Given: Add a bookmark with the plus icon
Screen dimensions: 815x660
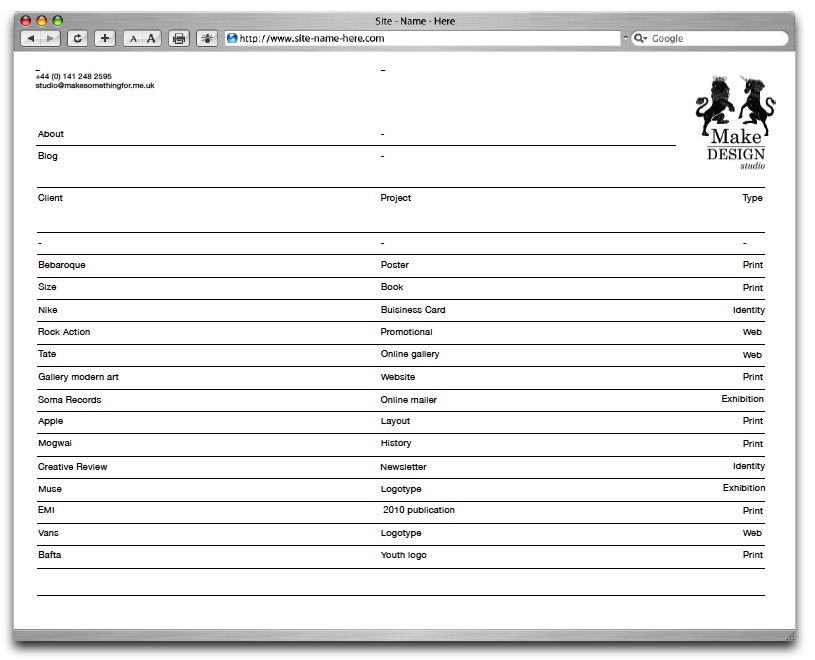Looking at the screenshot, I should click(104, 38).
